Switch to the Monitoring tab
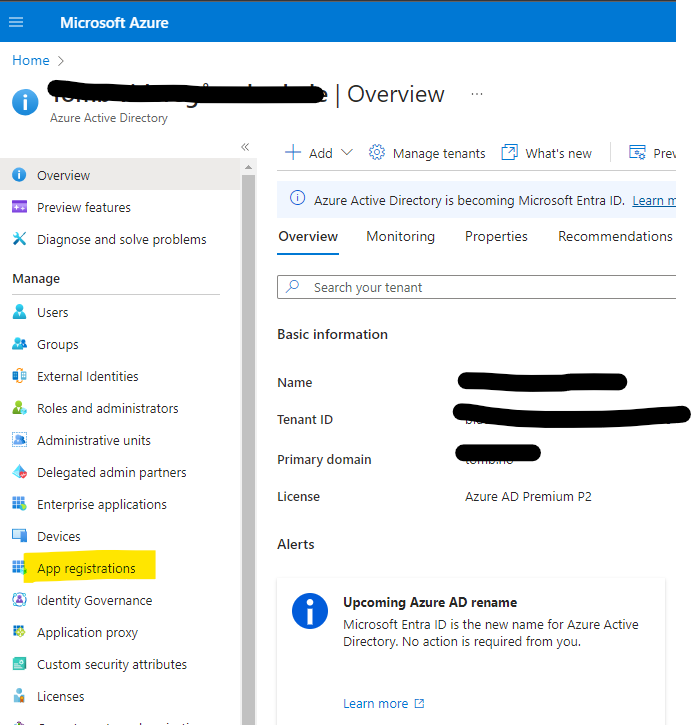 [x=400, y=237]
